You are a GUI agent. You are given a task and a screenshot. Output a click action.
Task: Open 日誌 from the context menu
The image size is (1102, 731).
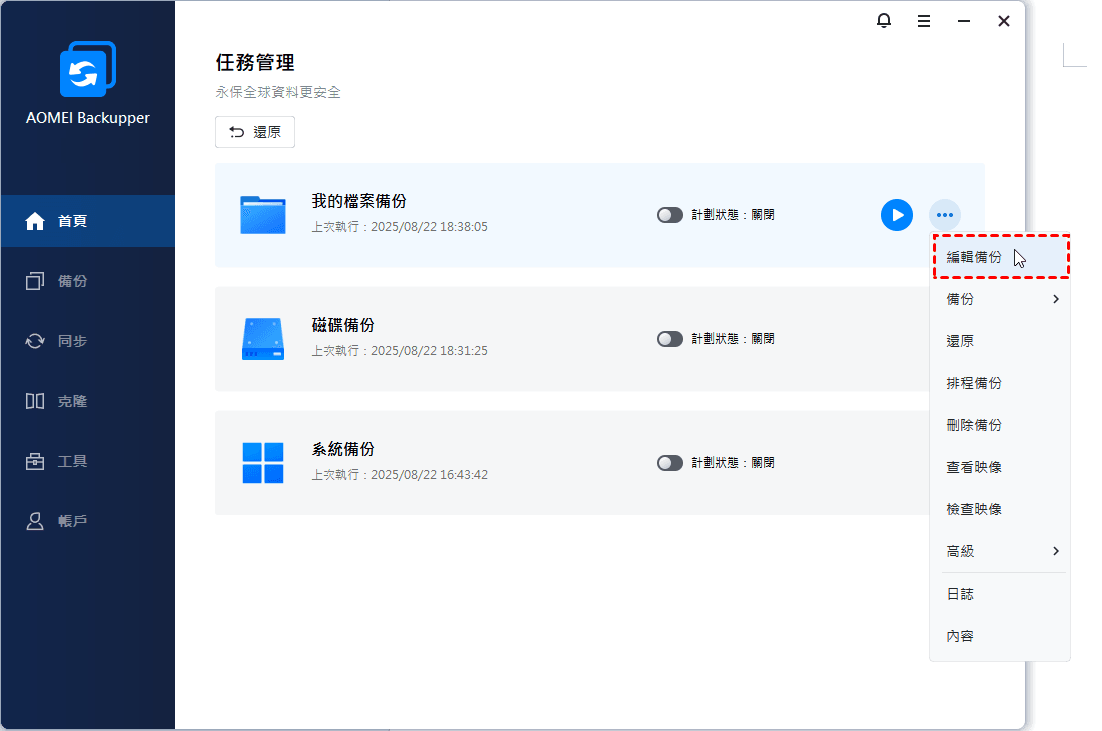point(999,594)
